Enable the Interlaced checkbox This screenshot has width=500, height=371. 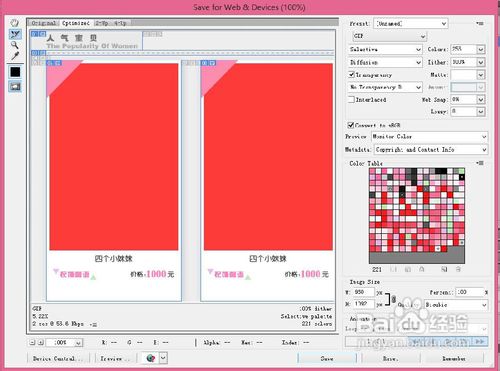(x=351, y=99)
